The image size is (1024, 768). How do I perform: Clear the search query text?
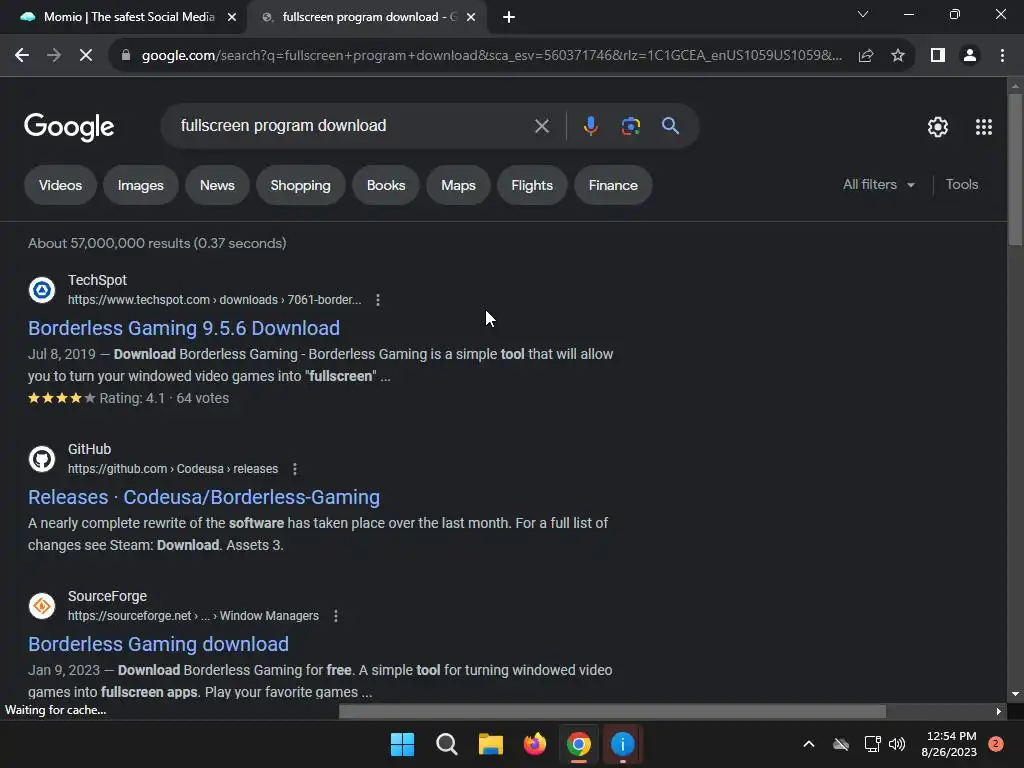point(541,126)
